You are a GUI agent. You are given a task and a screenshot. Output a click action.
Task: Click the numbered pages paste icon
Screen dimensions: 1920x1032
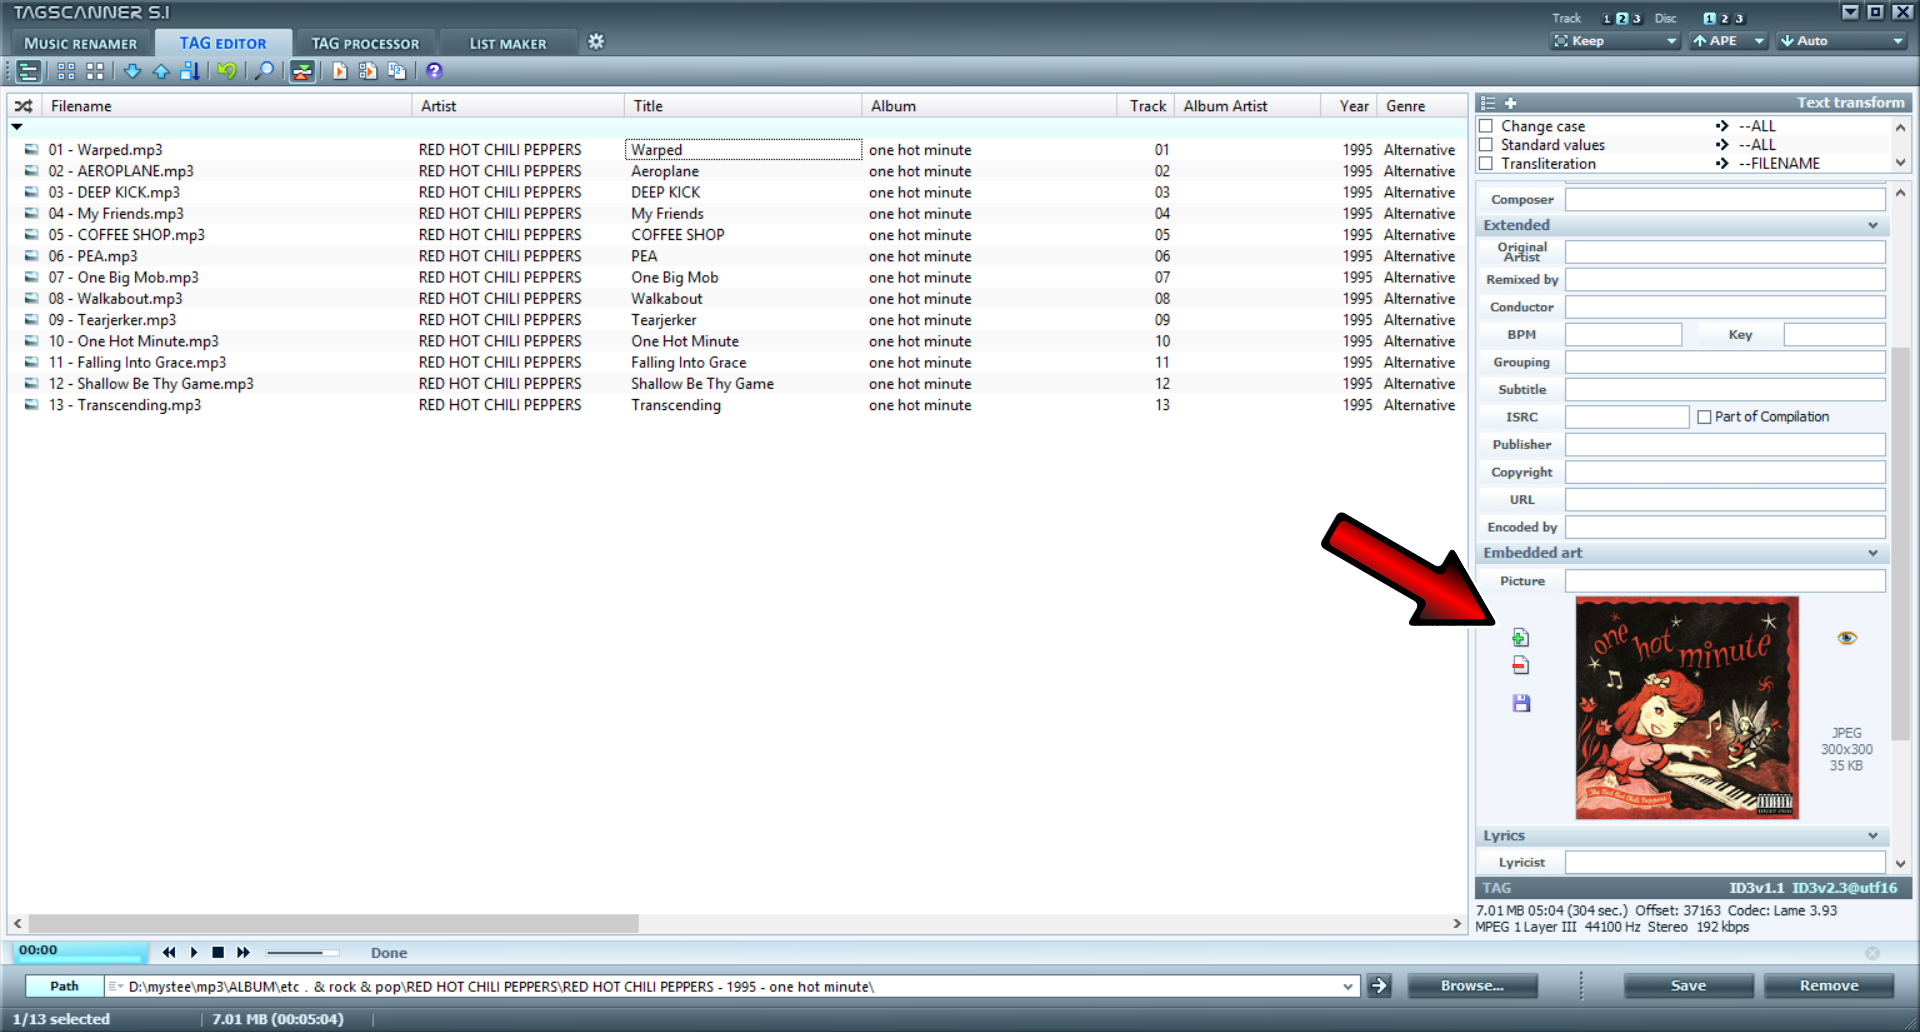(x=397, y=71)
